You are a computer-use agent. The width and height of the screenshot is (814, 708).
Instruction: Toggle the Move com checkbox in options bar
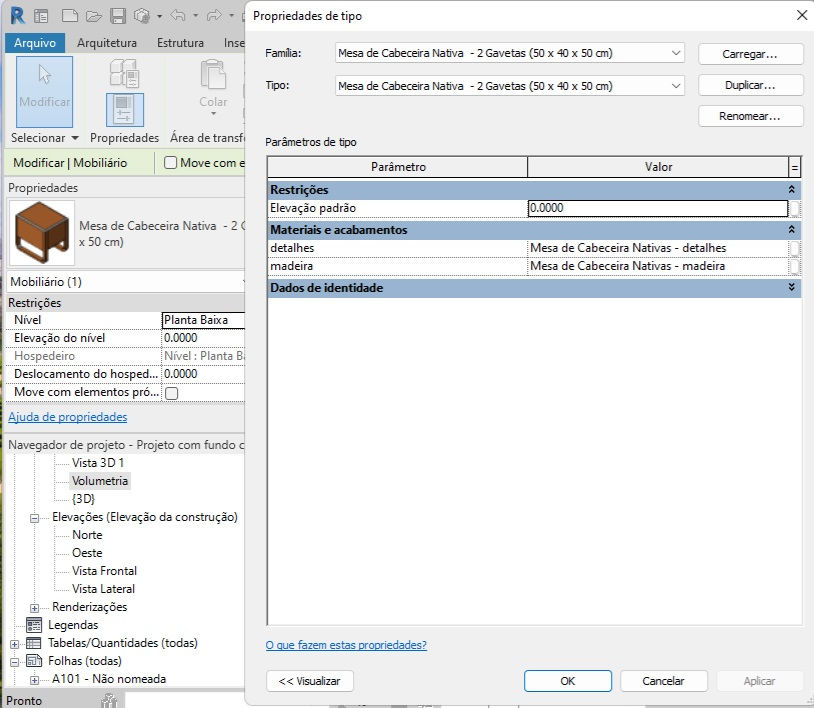[170, 163]
